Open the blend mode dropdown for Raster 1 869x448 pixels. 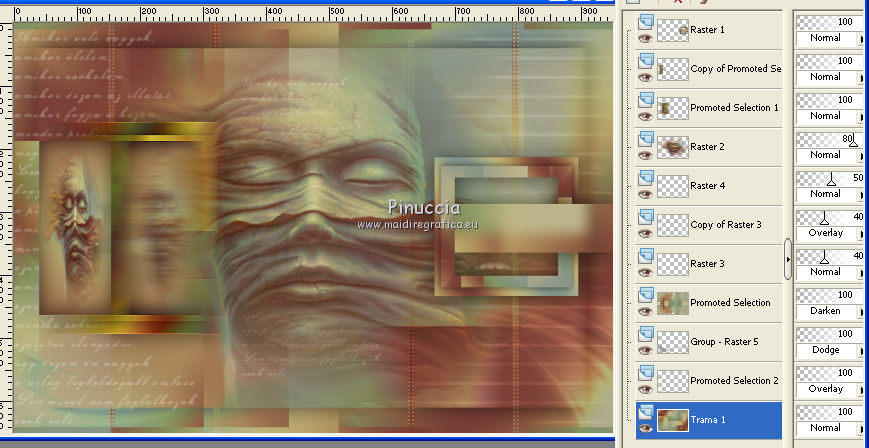coord(830,38)
